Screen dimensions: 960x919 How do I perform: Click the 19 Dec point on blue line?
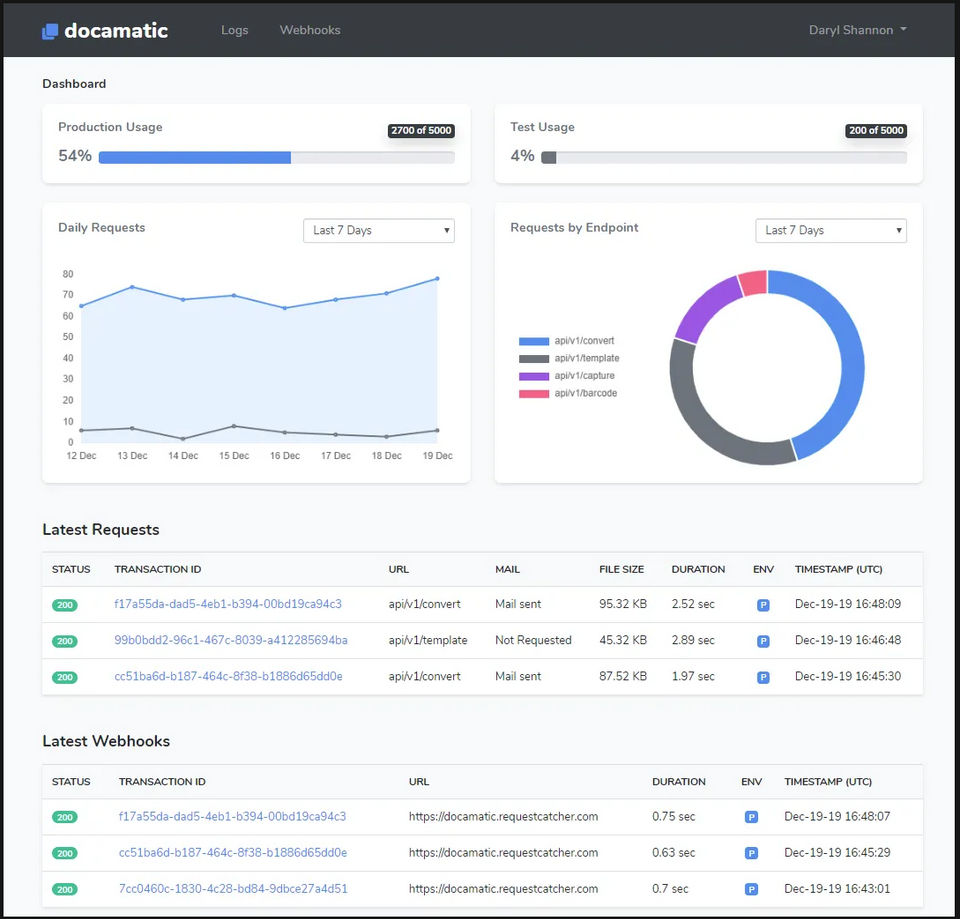click(437, 279)
